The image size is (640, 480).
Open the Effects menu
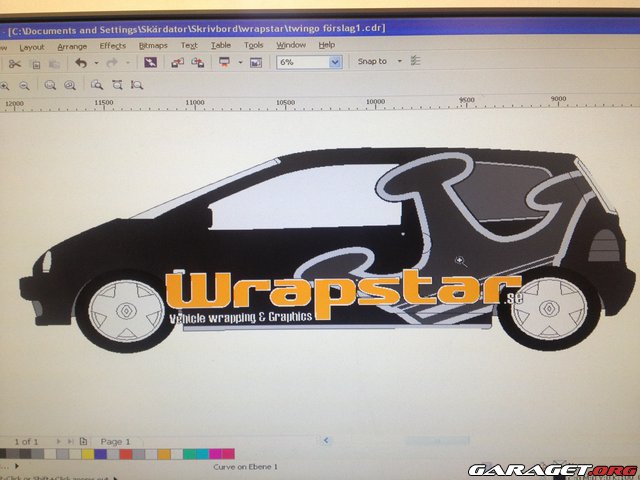113,46
